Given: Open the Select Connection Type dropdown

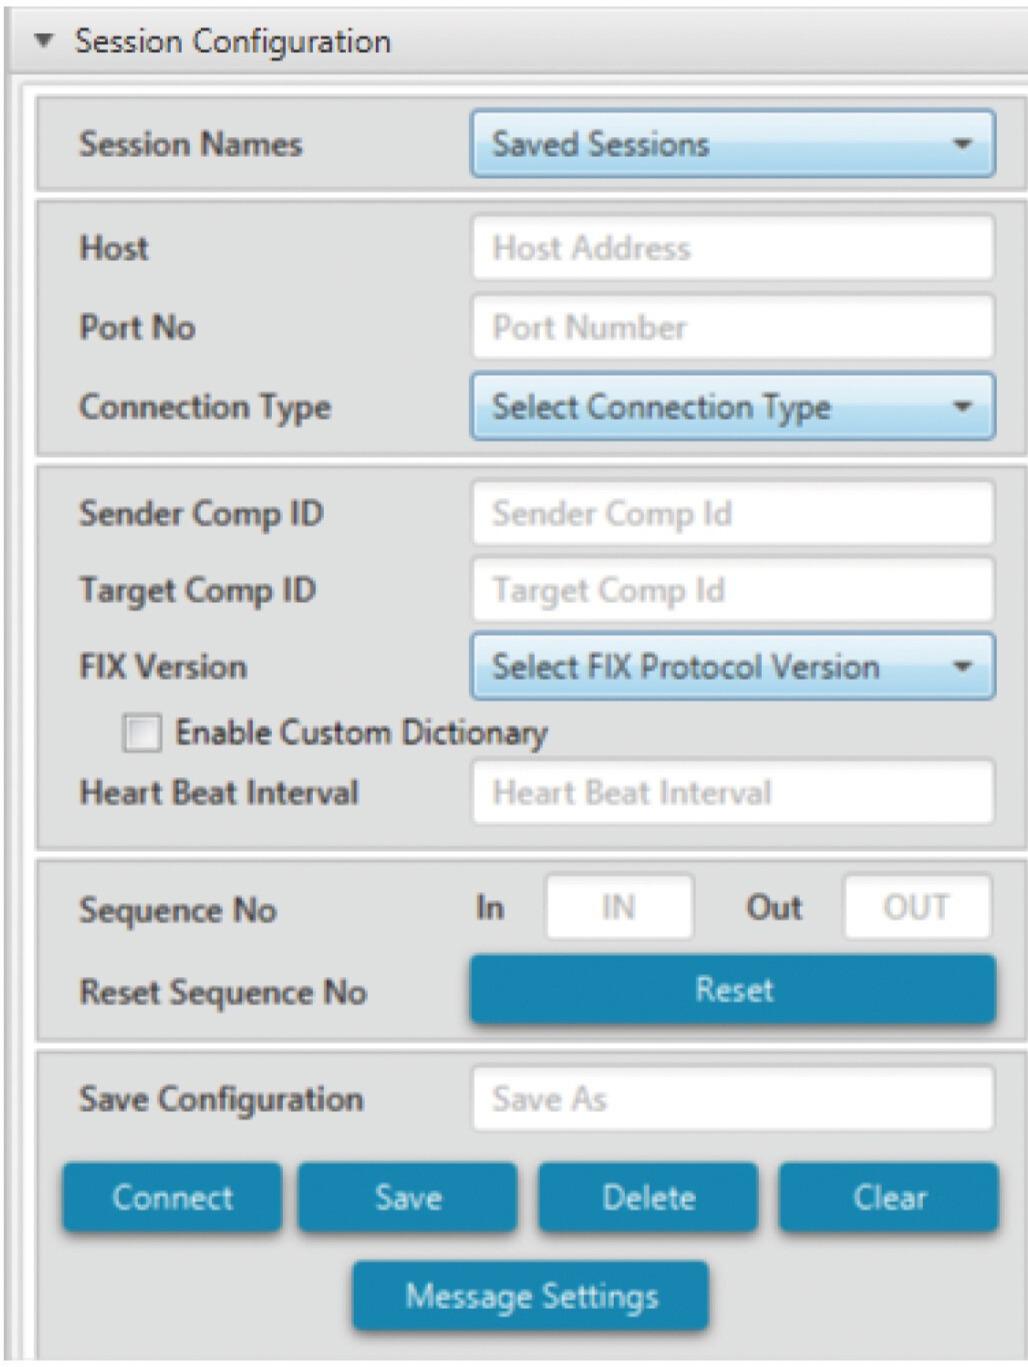Looking at the screenshot, I should (733, 406).
